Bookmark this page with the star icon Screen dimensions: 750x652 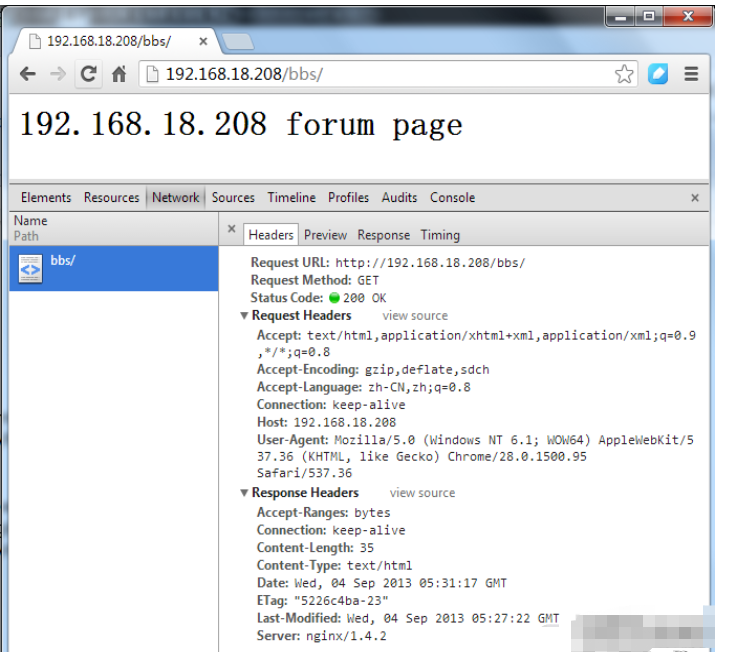[624, 74]
